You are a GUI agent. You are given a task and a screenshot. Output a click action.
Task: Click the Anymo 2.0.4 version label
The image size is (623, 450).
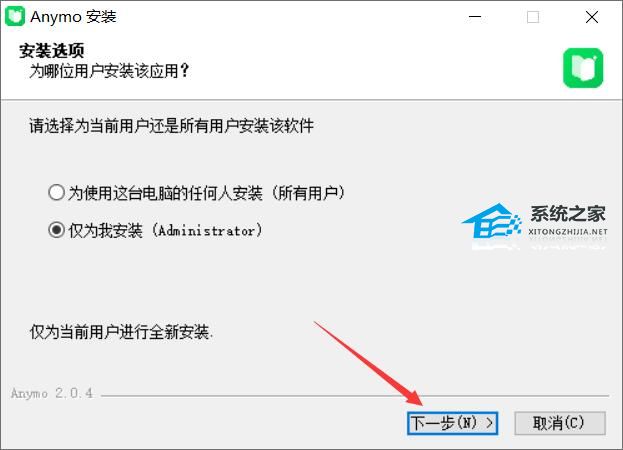[x=52, y=393]
